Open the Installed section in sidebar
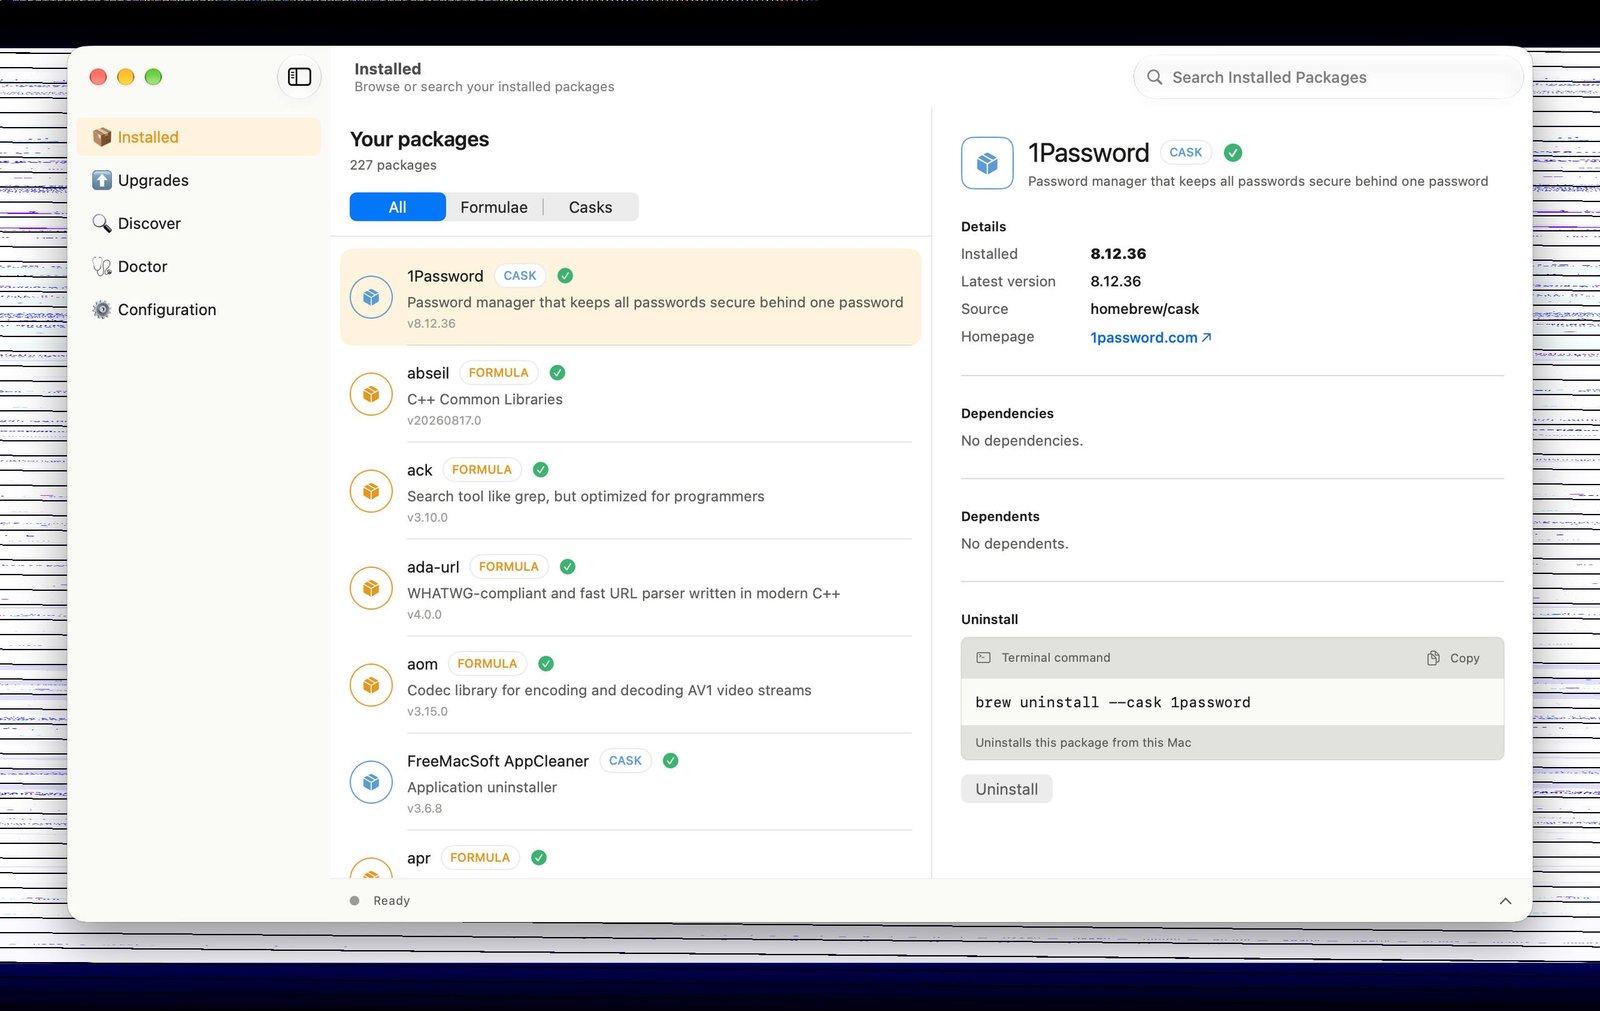Screen dimensions: 1600x1011 click(x=199, y=137)
